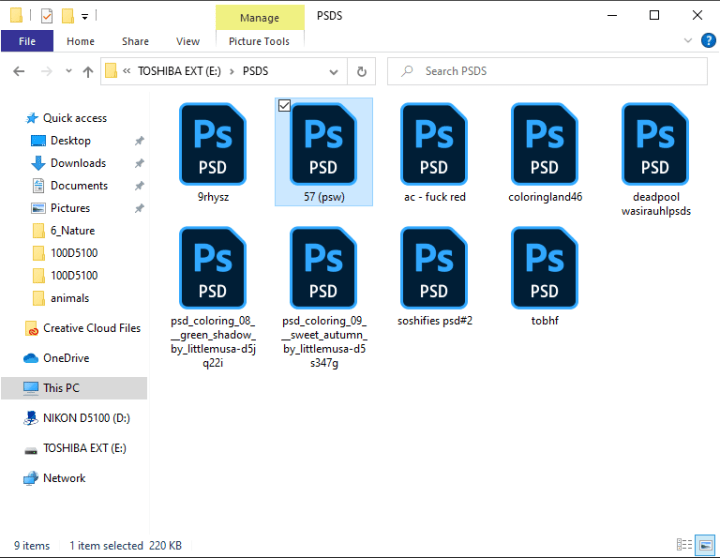This screenshot has height=558, width=720.
Task: Unpin Desktop using its pin icon
Action: (x=139, y=141)
